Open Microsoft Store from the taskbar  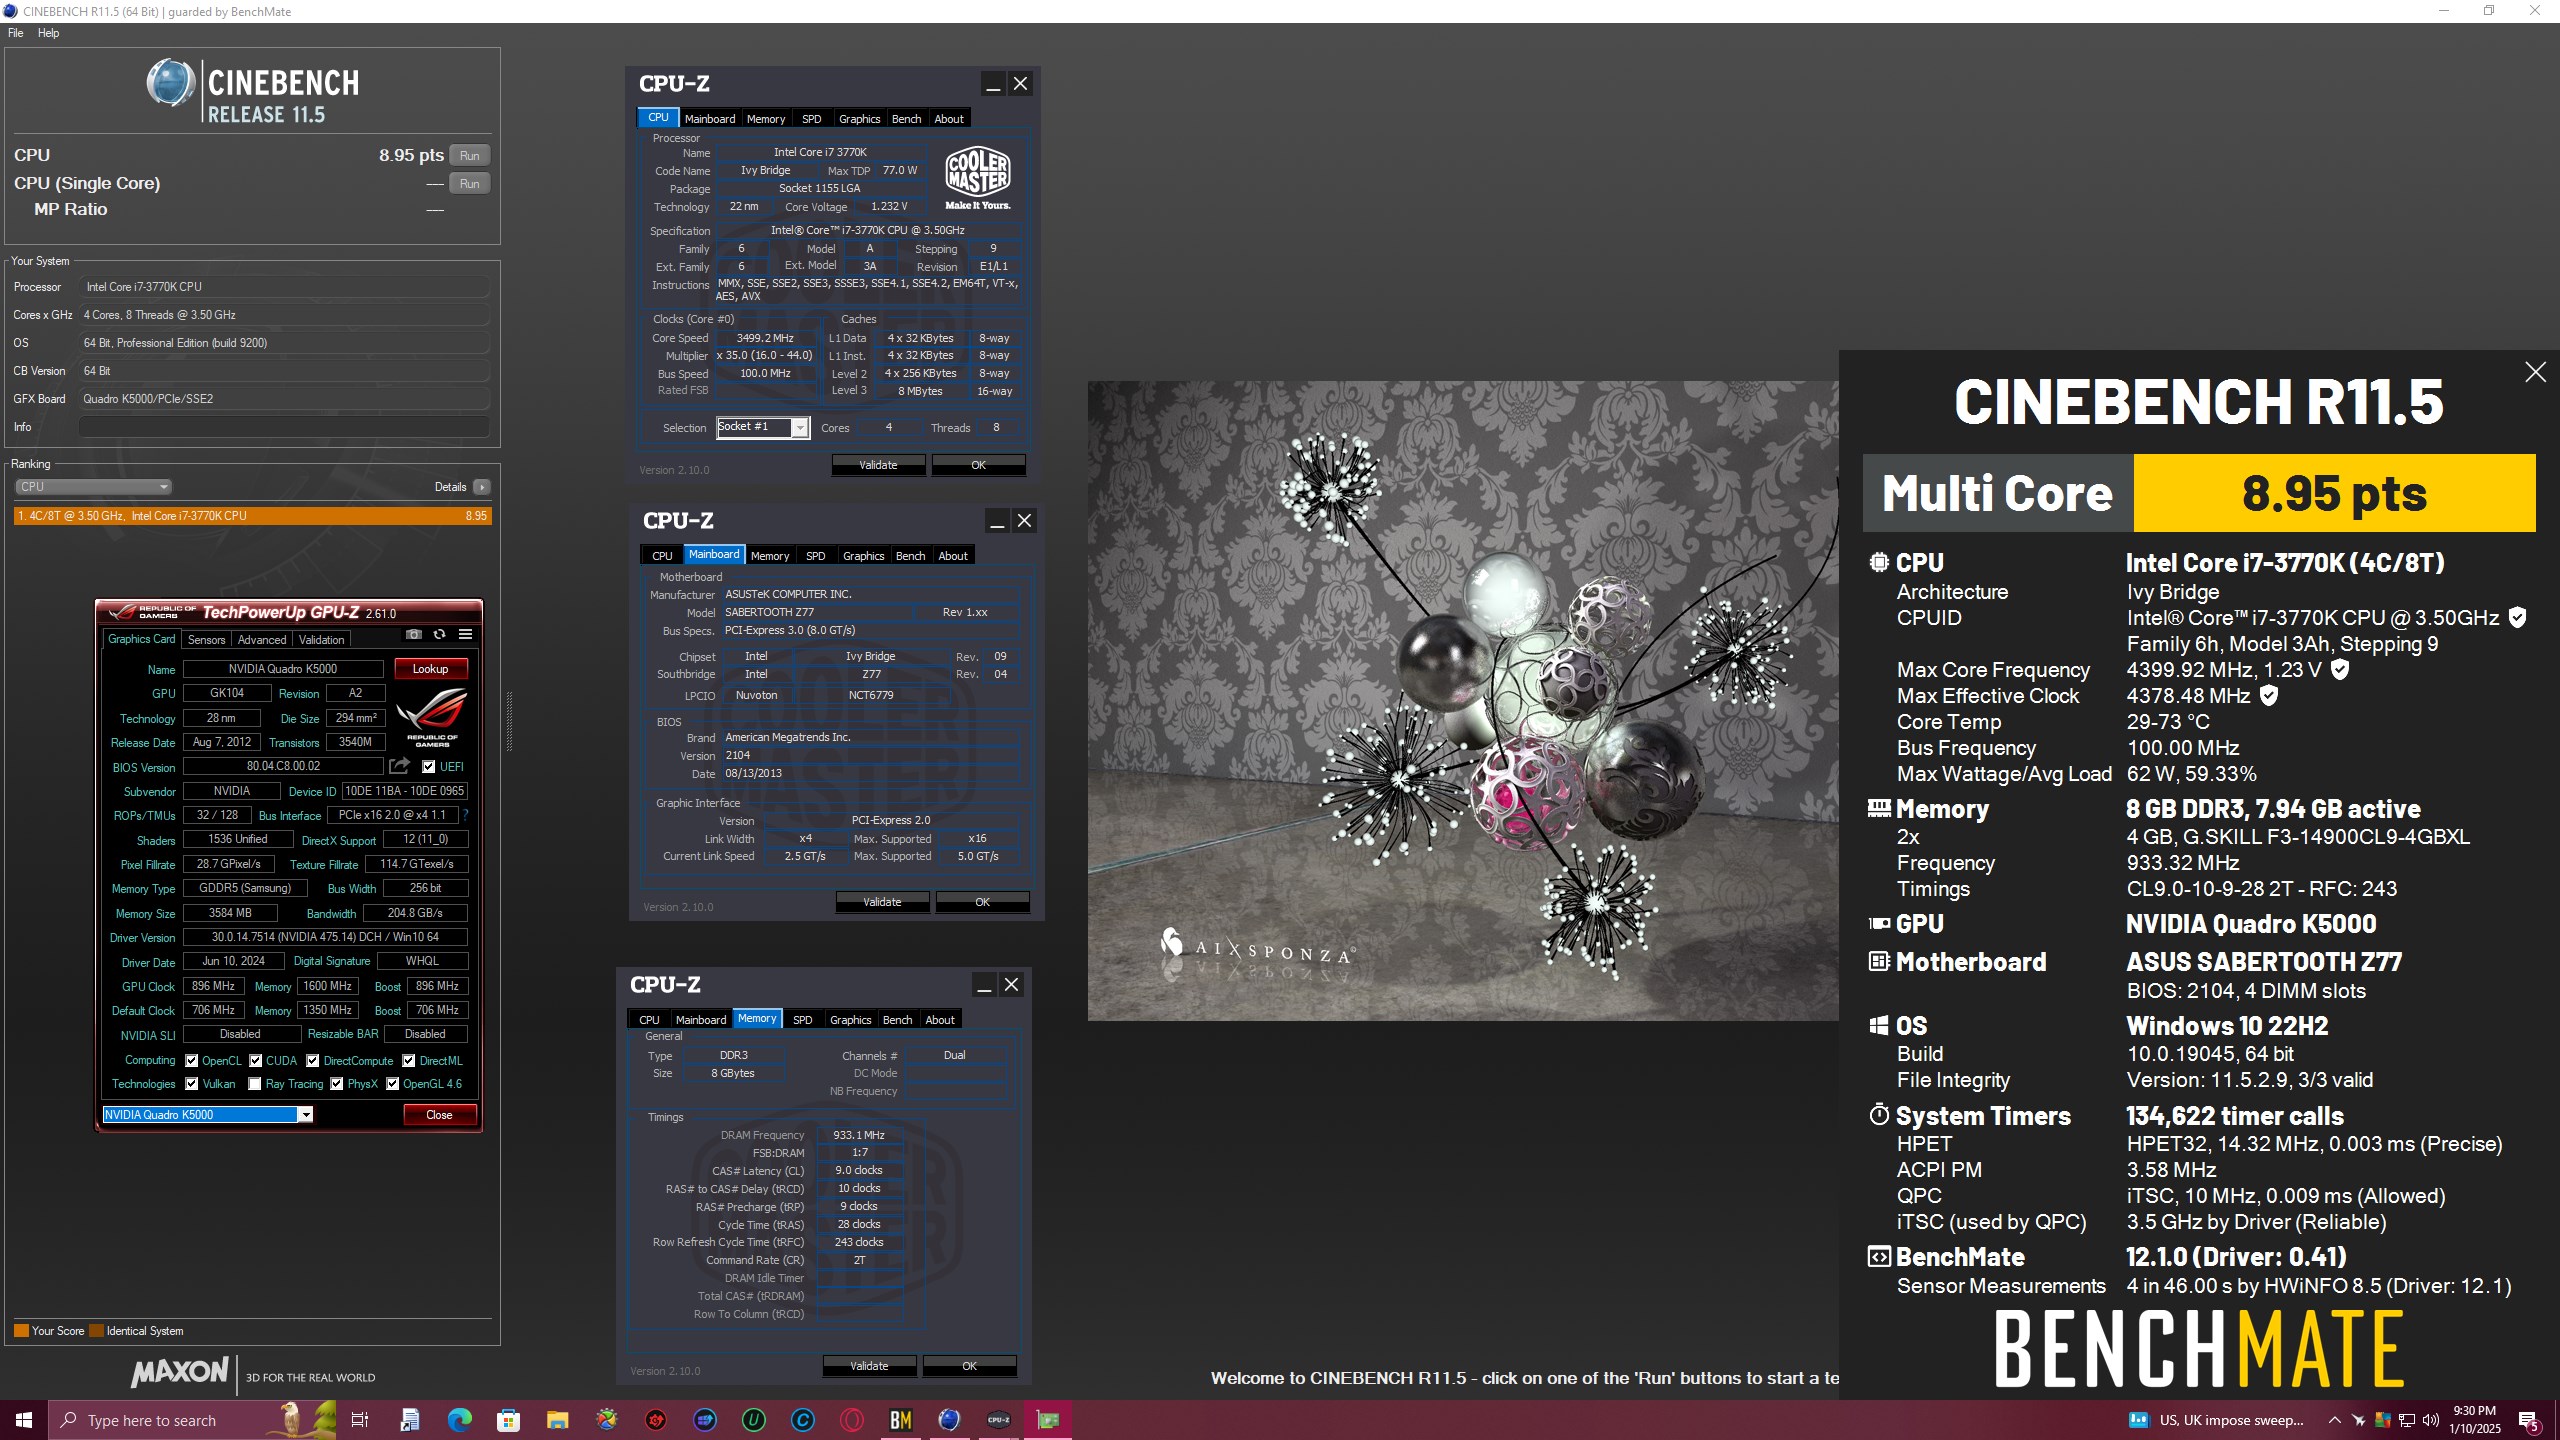508,1420
